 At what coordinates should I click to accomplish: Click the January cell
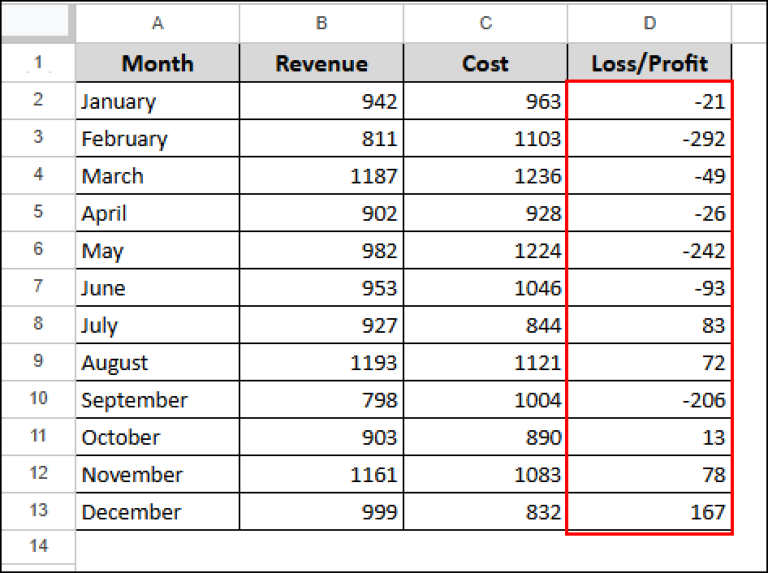point(158,101)
